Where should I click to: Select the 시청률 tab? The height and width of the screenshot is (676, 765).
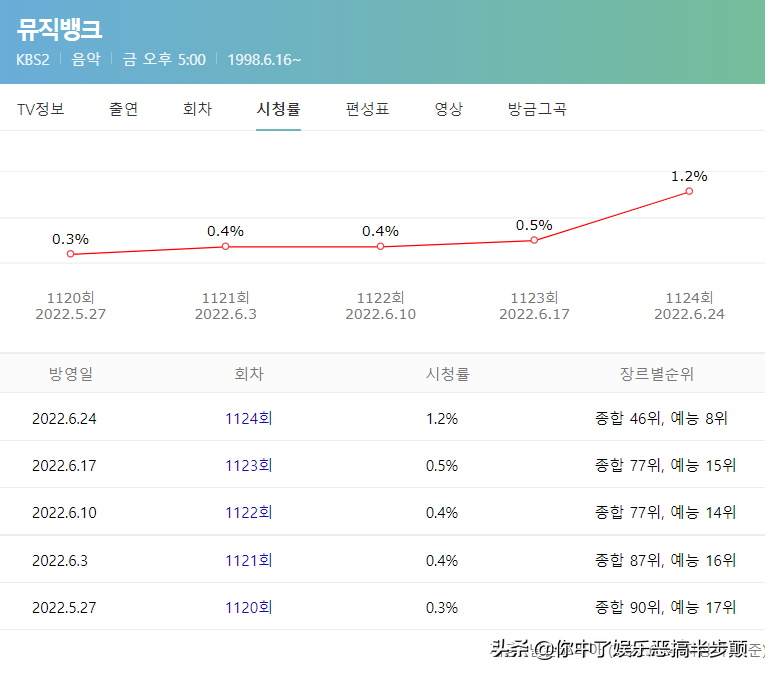click(x=278, y=109)
